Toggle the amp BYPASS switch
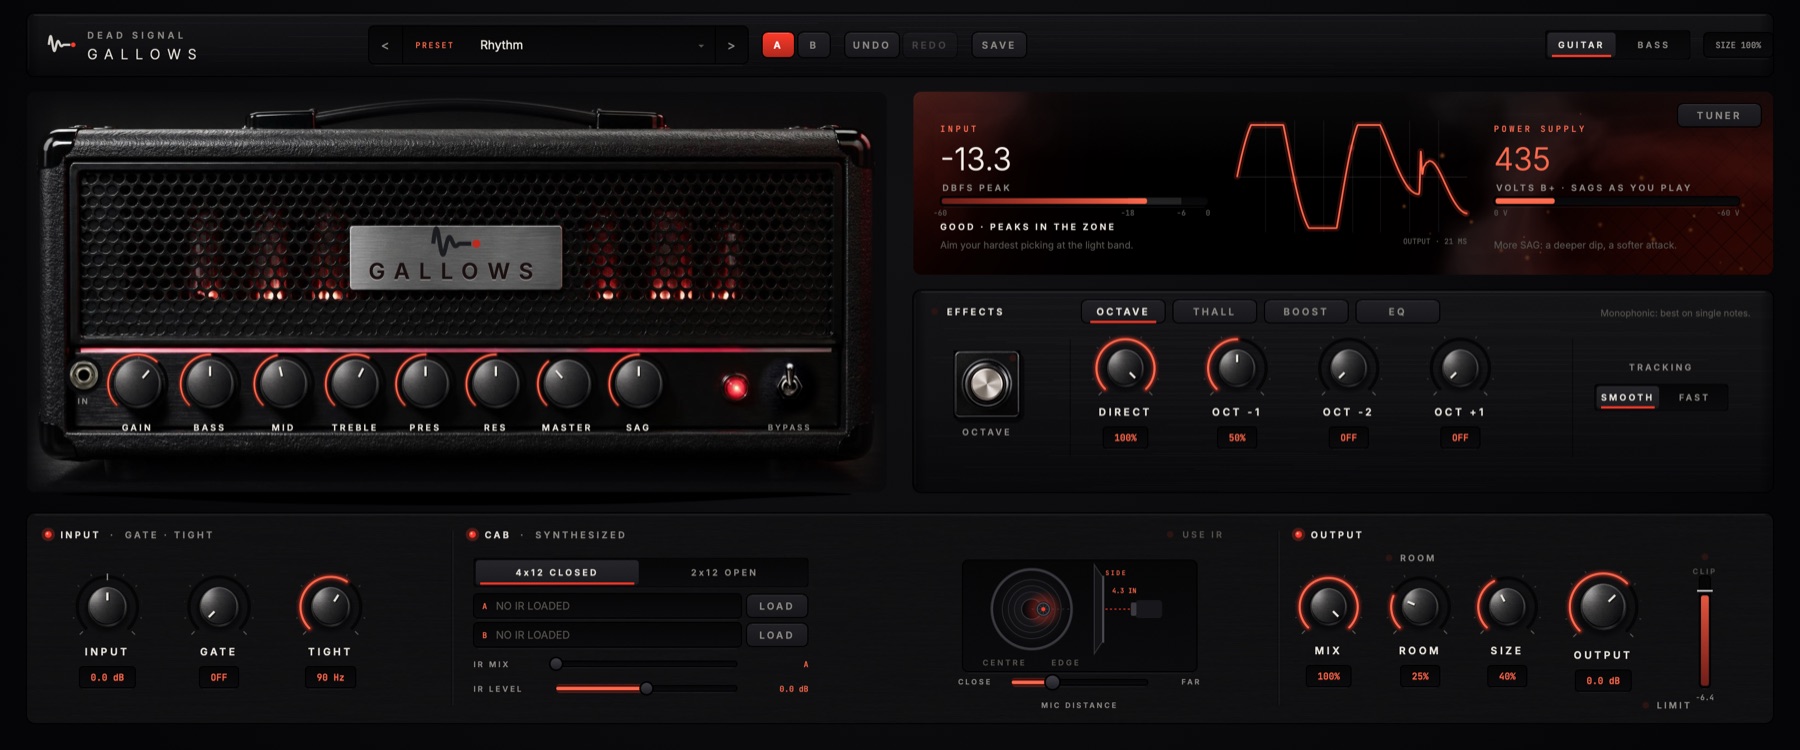The width and height of the screenshot is (1800, 750). 789,381
